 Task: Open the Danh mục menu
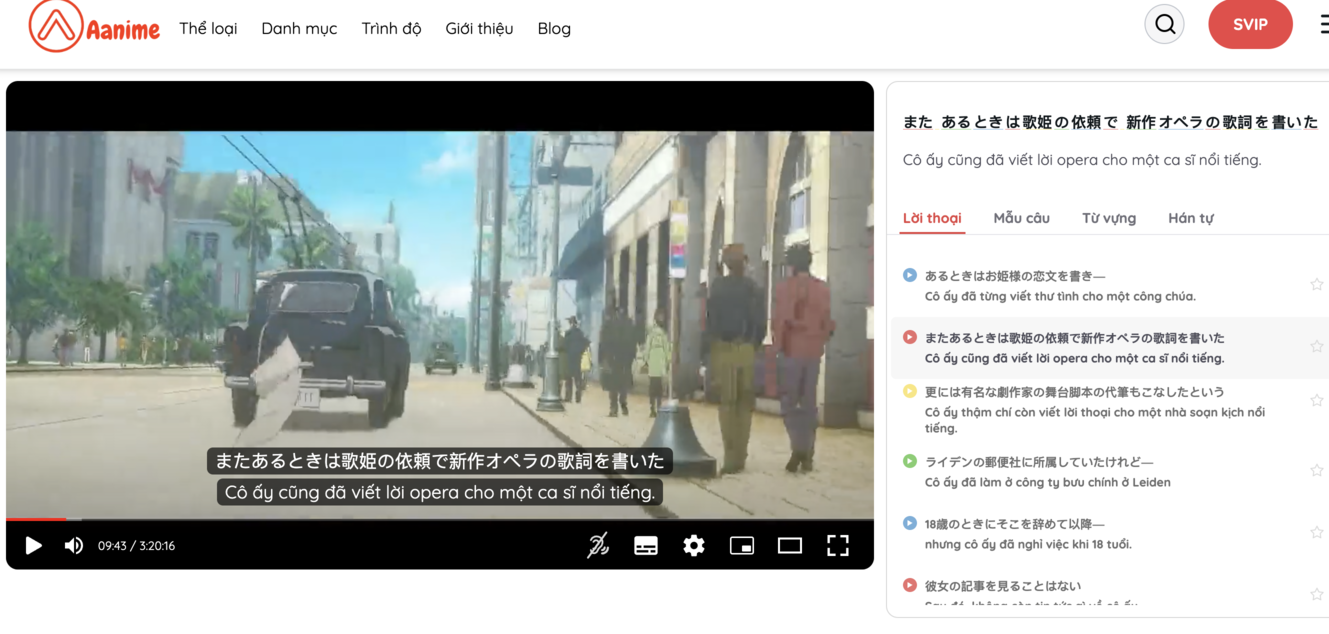[299, 28]
